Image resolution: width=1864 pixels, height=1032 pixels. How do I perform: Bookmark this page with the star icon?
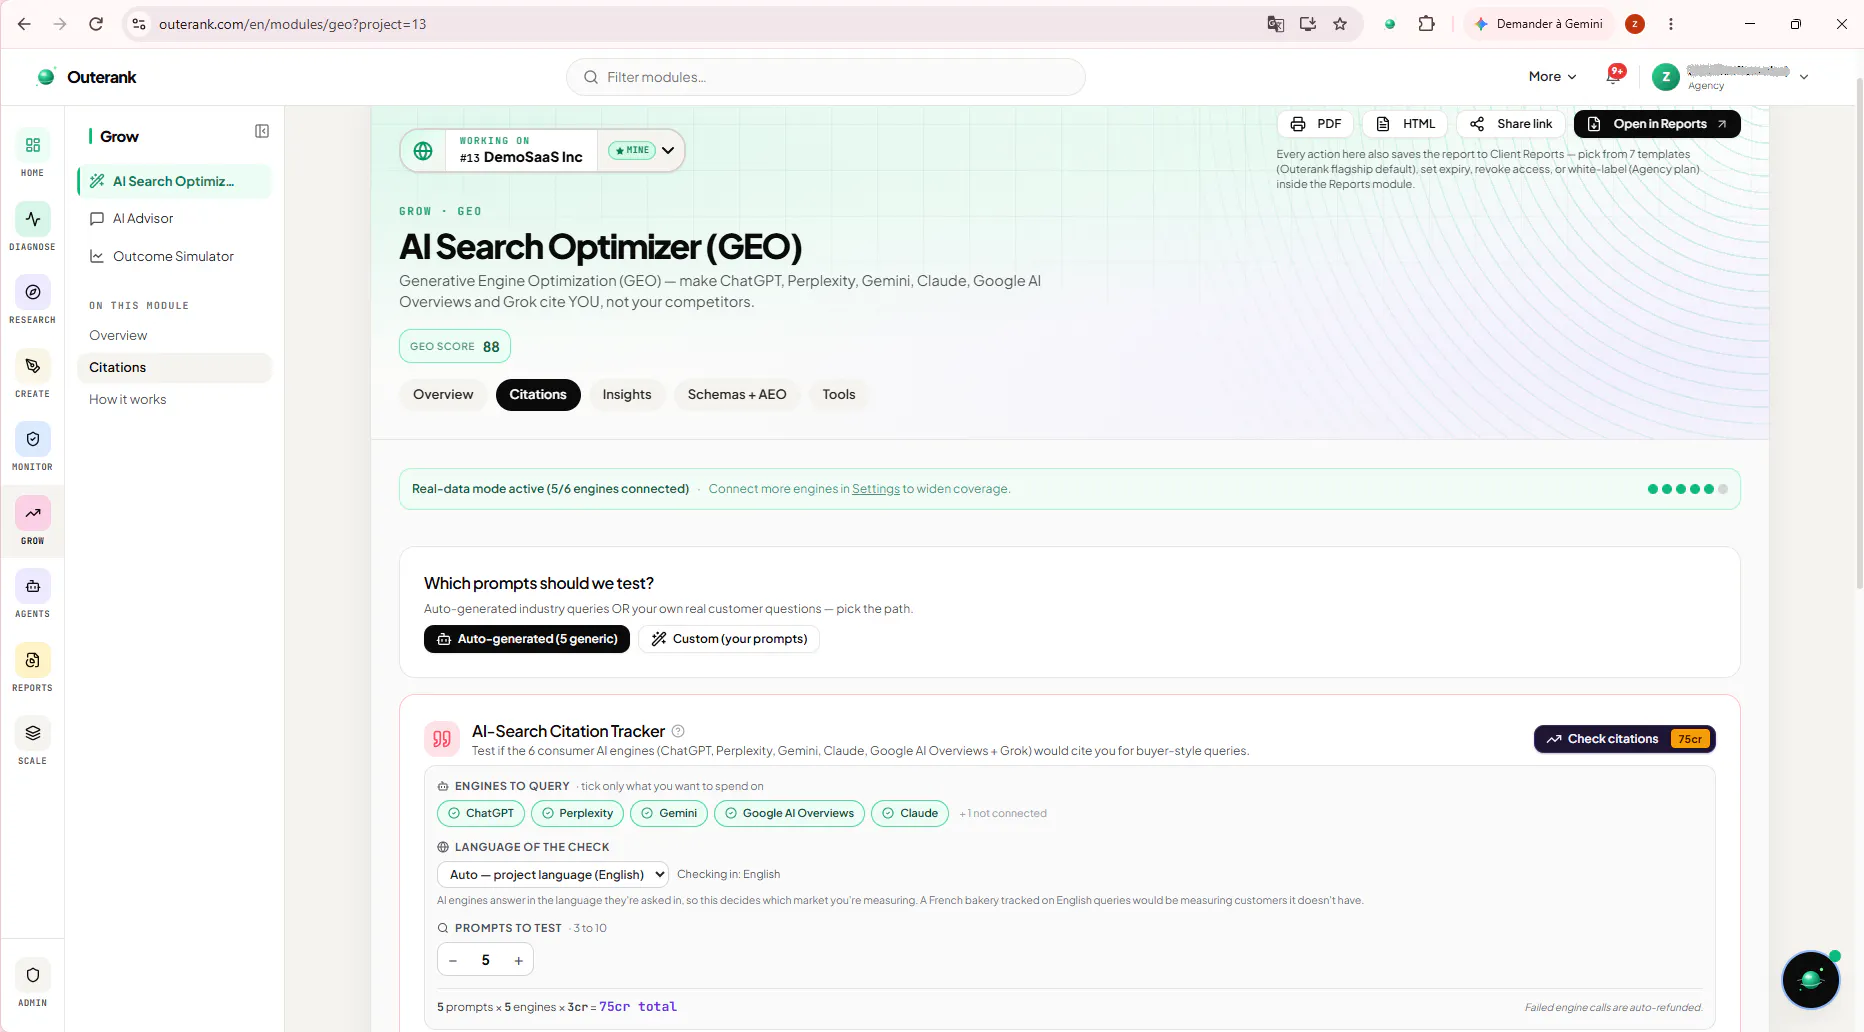tap(1340, 24)
